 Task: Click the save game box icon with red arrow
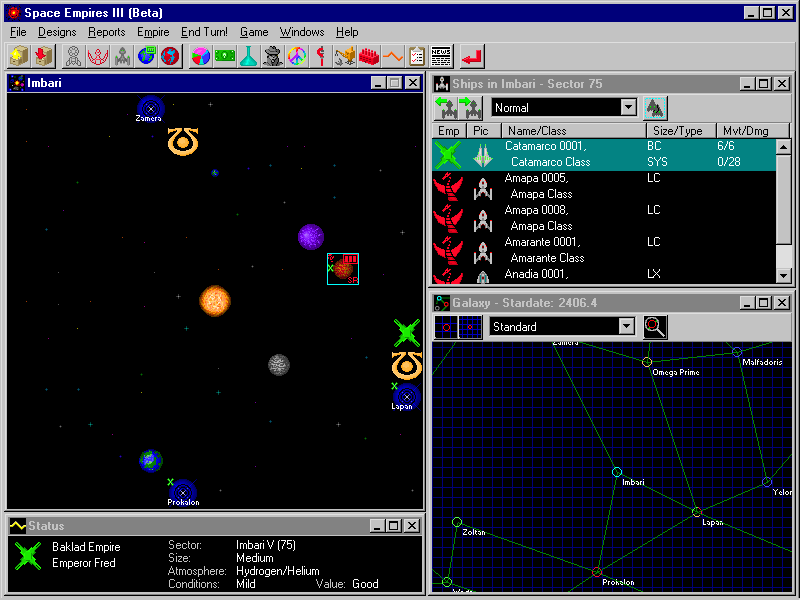(x=44, y=56)
